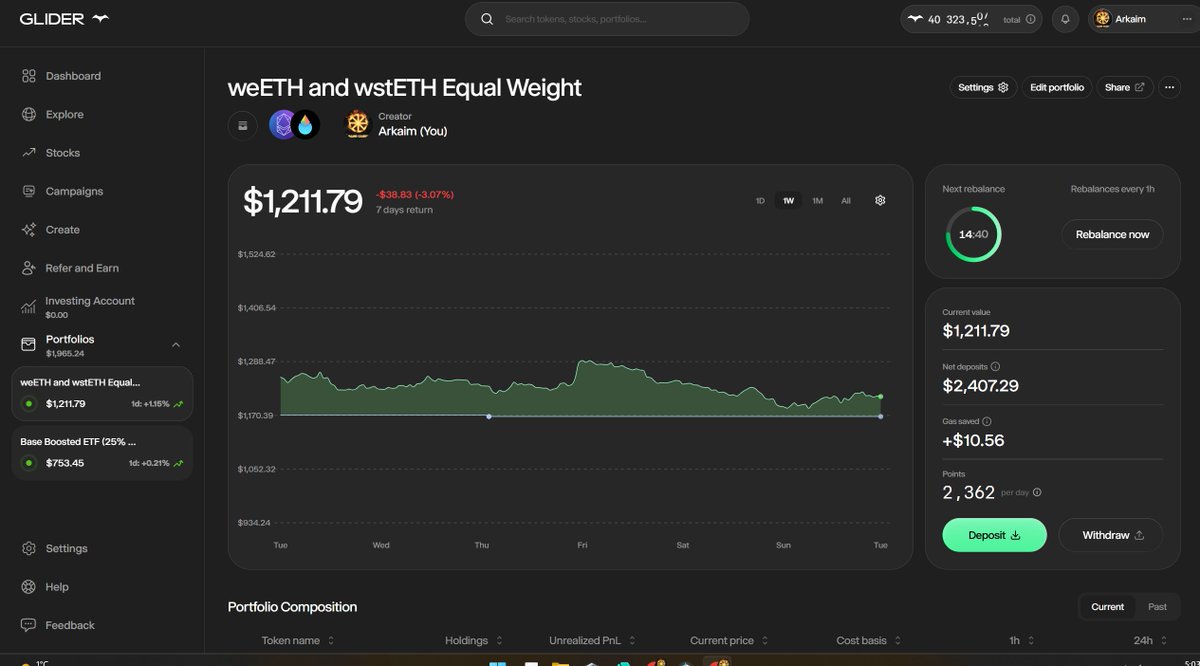This screenshot has width=1200, height=666.
Task: Switch chart range to 1D
Action: [760, 201]
